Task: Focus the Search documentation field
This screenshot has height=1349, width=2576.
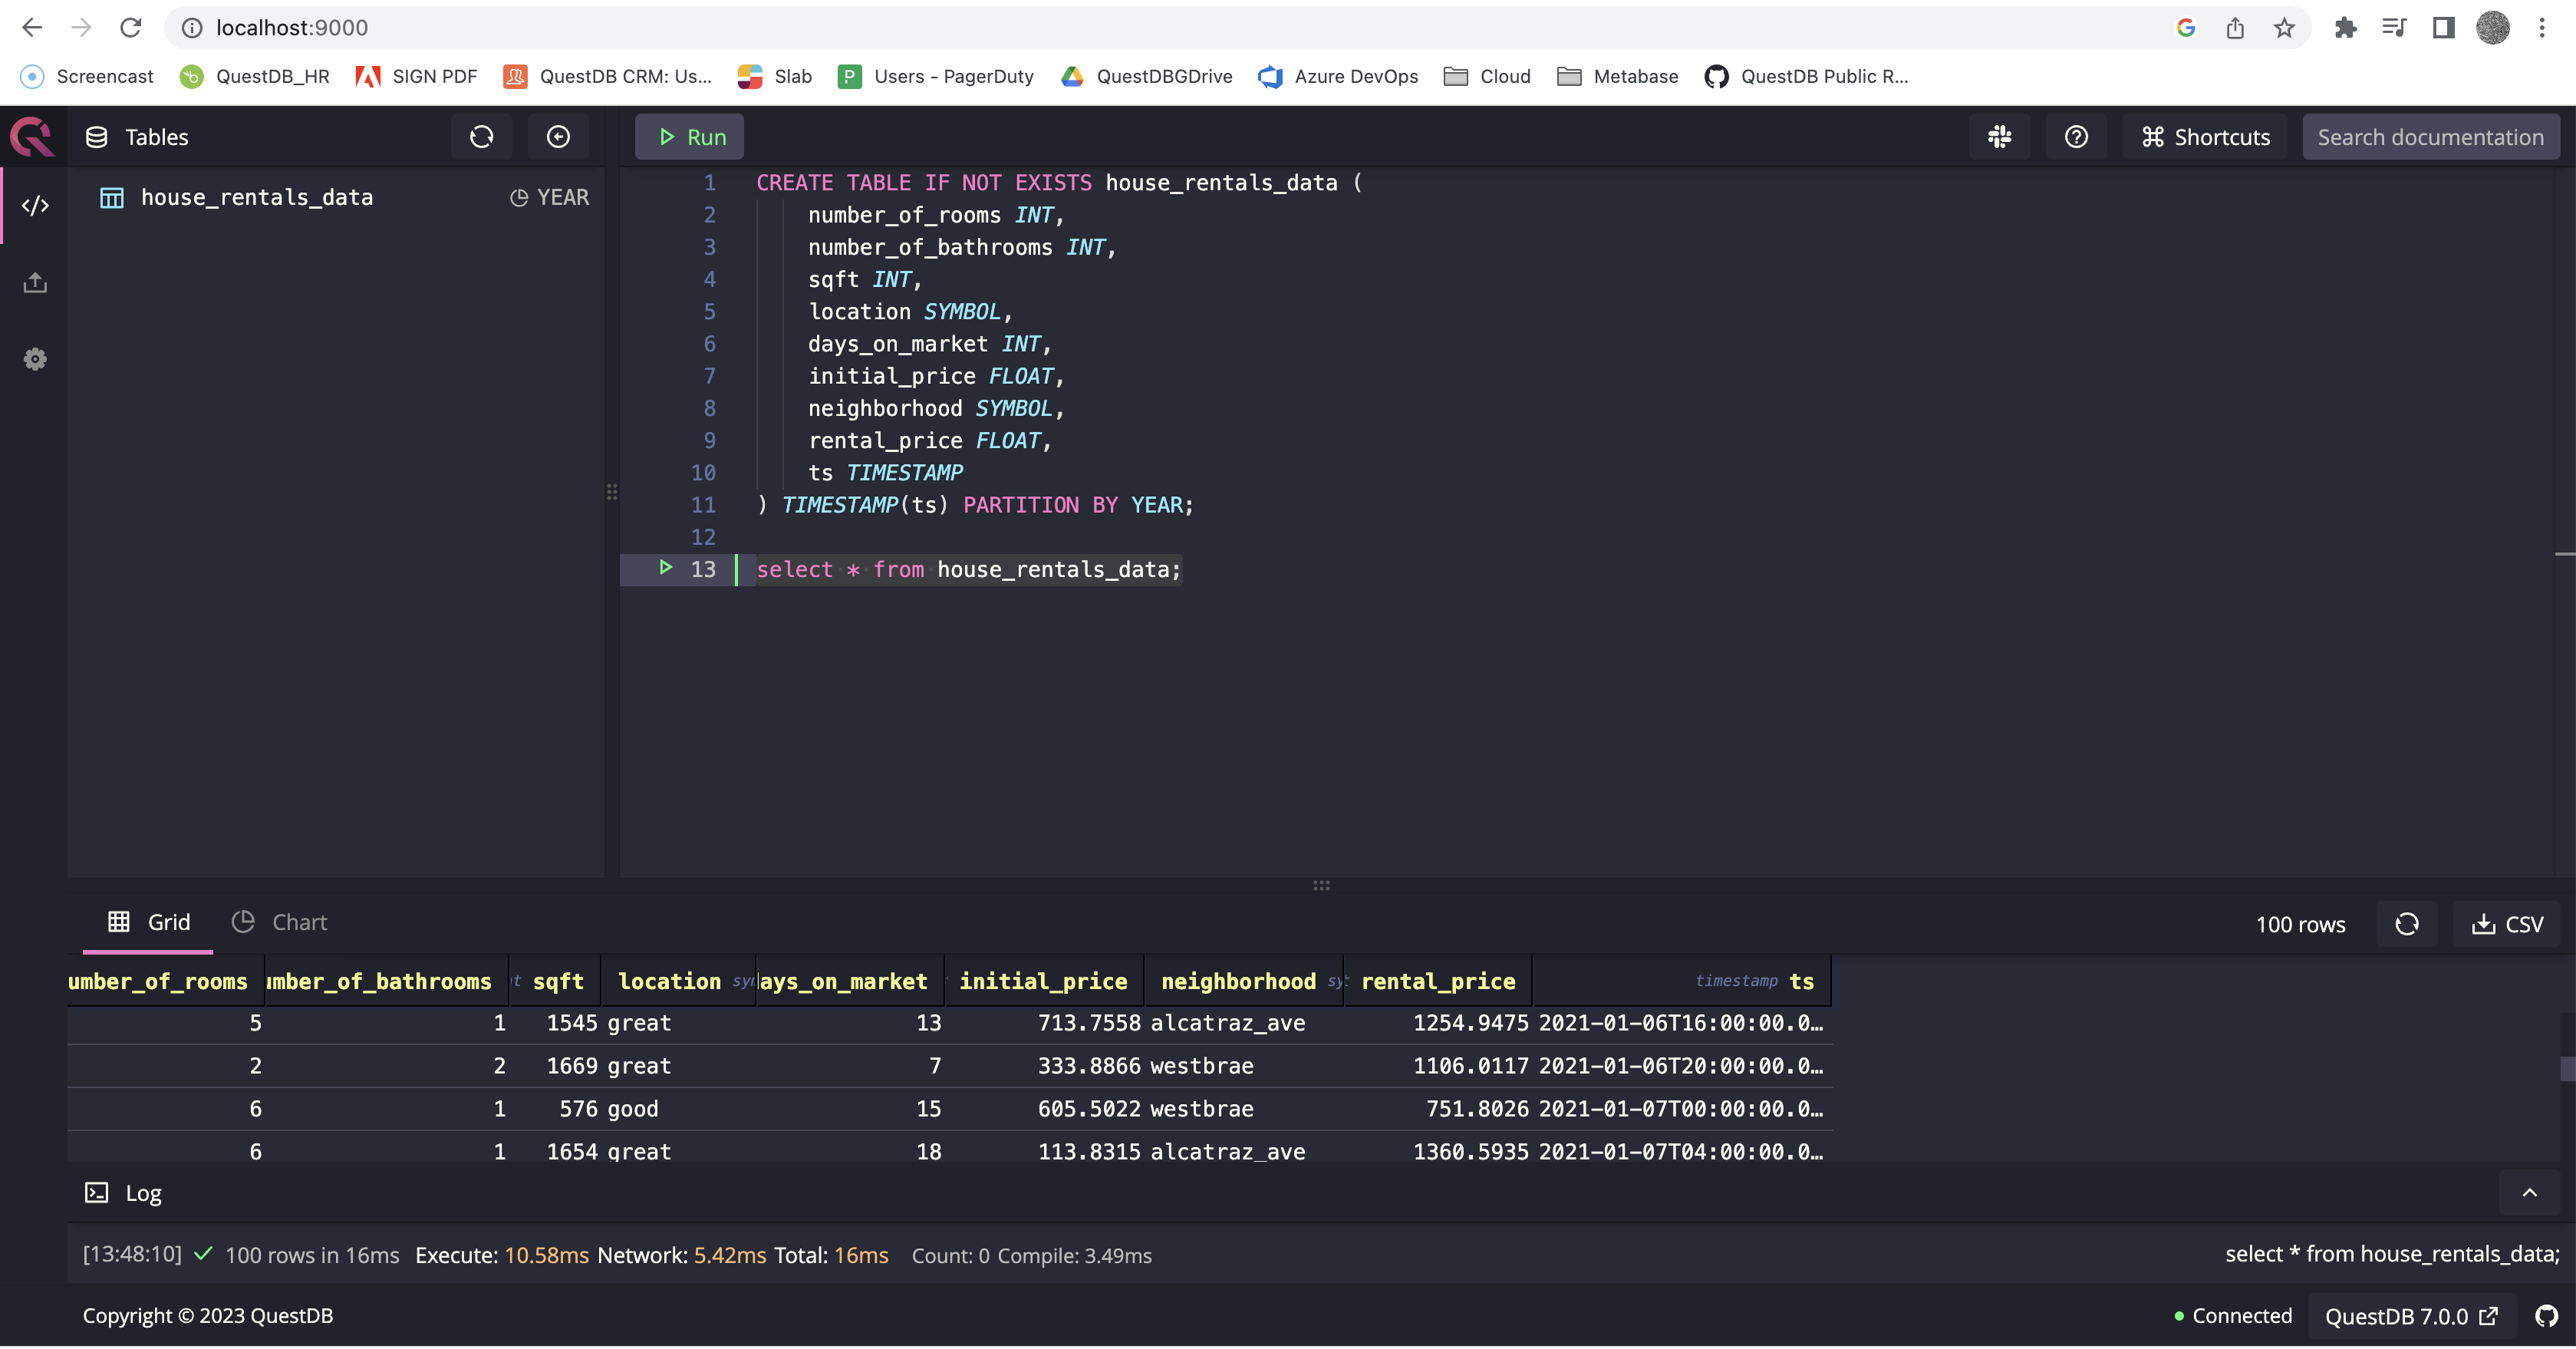Action: [x=2430, y=137]
